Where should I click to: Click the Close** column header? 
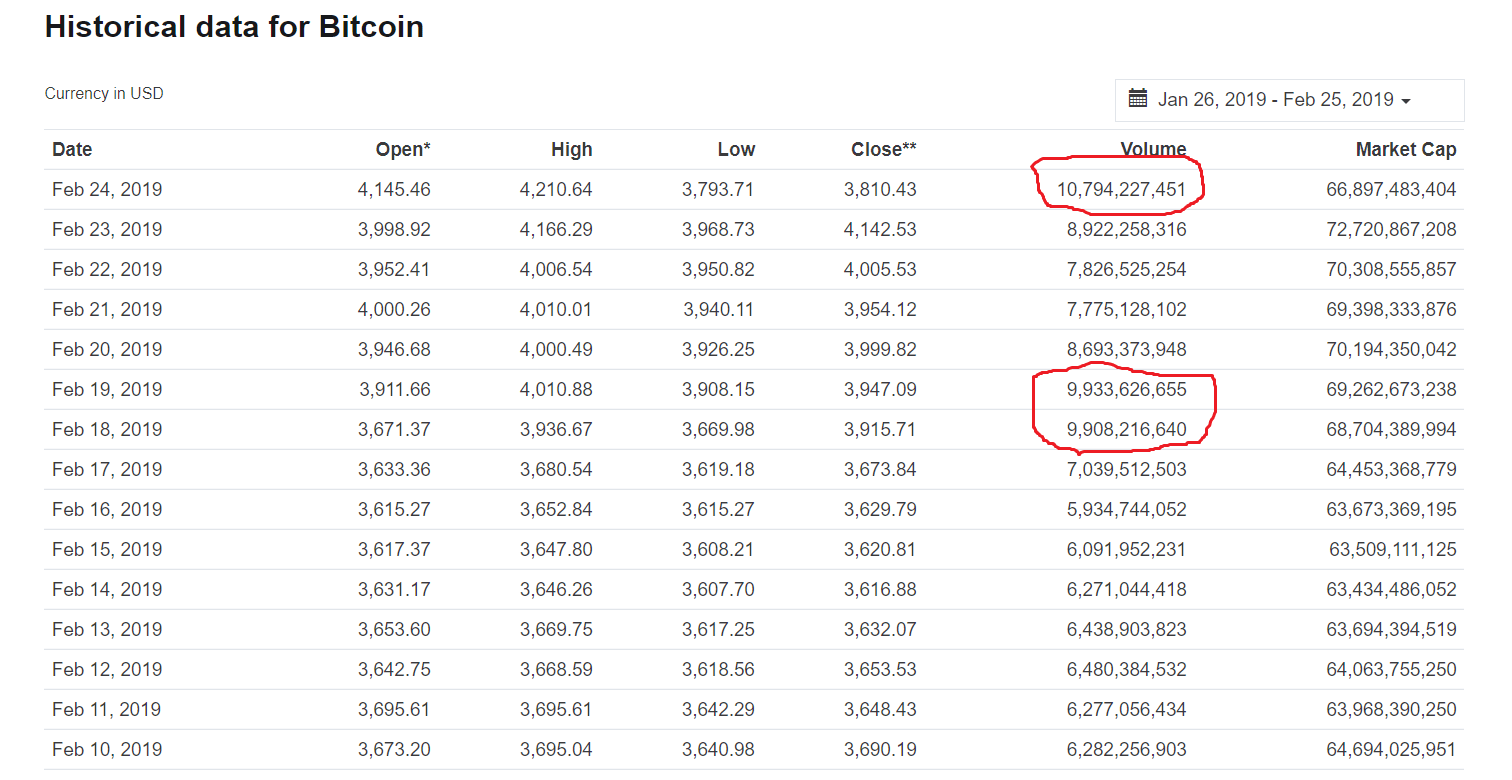[x=884, y=149]
